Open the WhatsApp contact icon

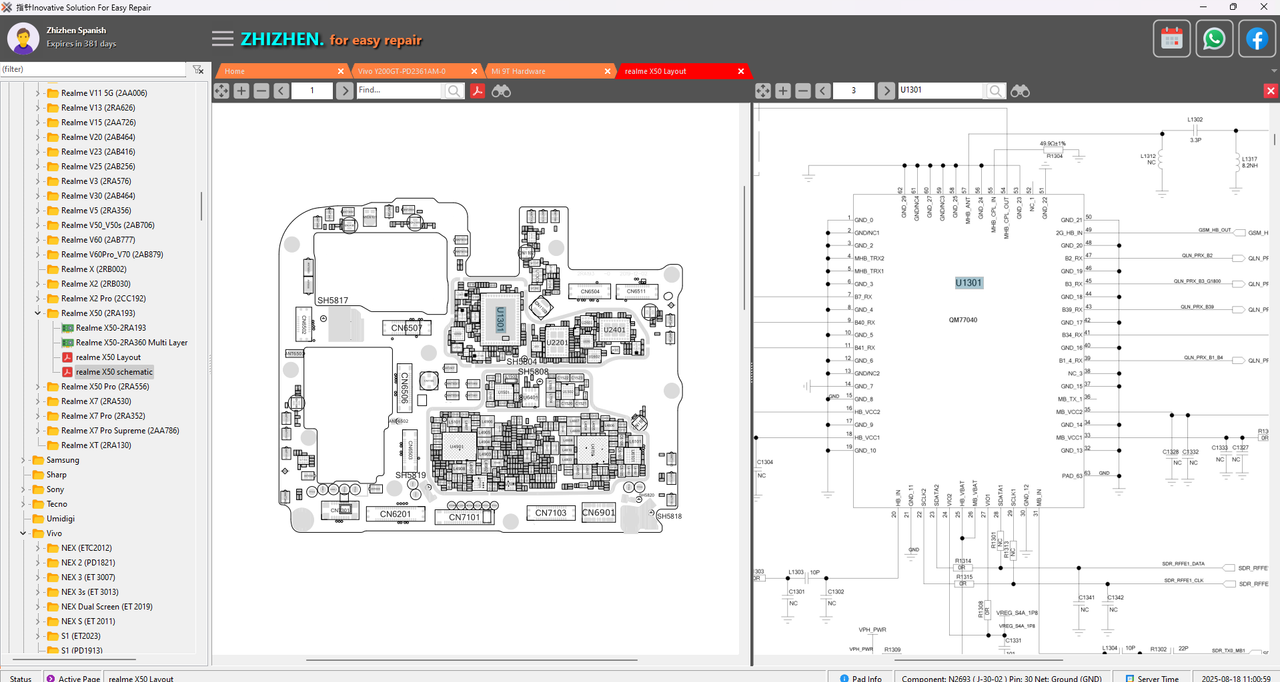(x=1214, y=39)
